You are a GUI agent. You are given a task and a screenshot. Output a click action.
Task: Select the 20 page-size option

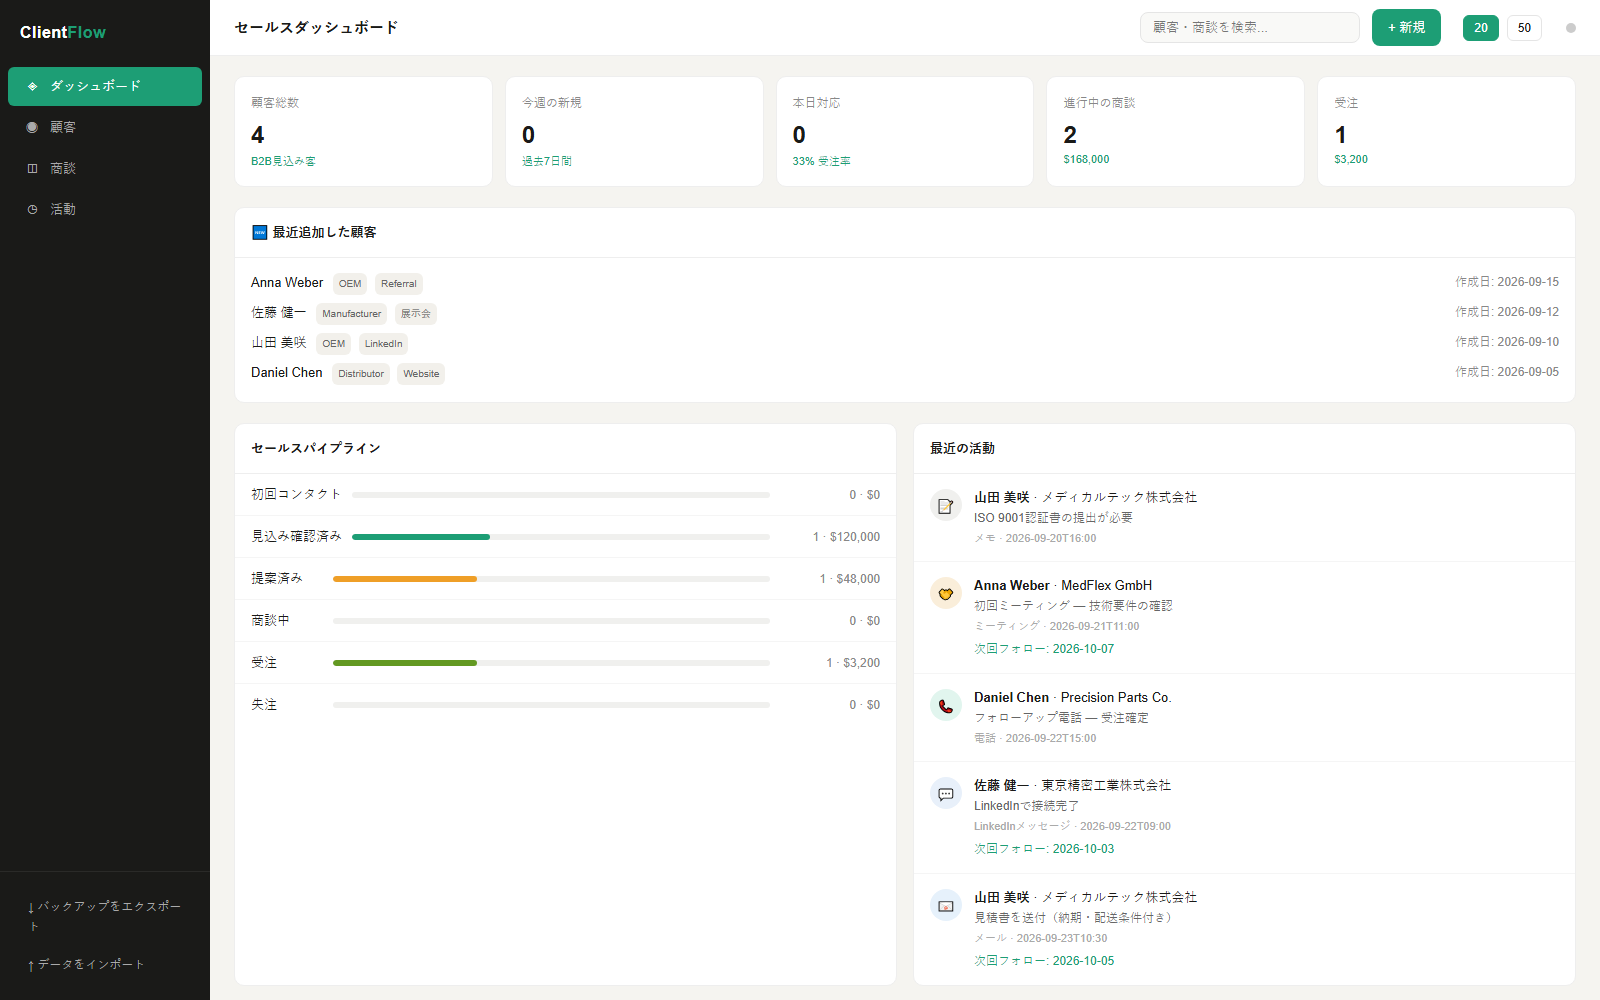pos(1481,28)
